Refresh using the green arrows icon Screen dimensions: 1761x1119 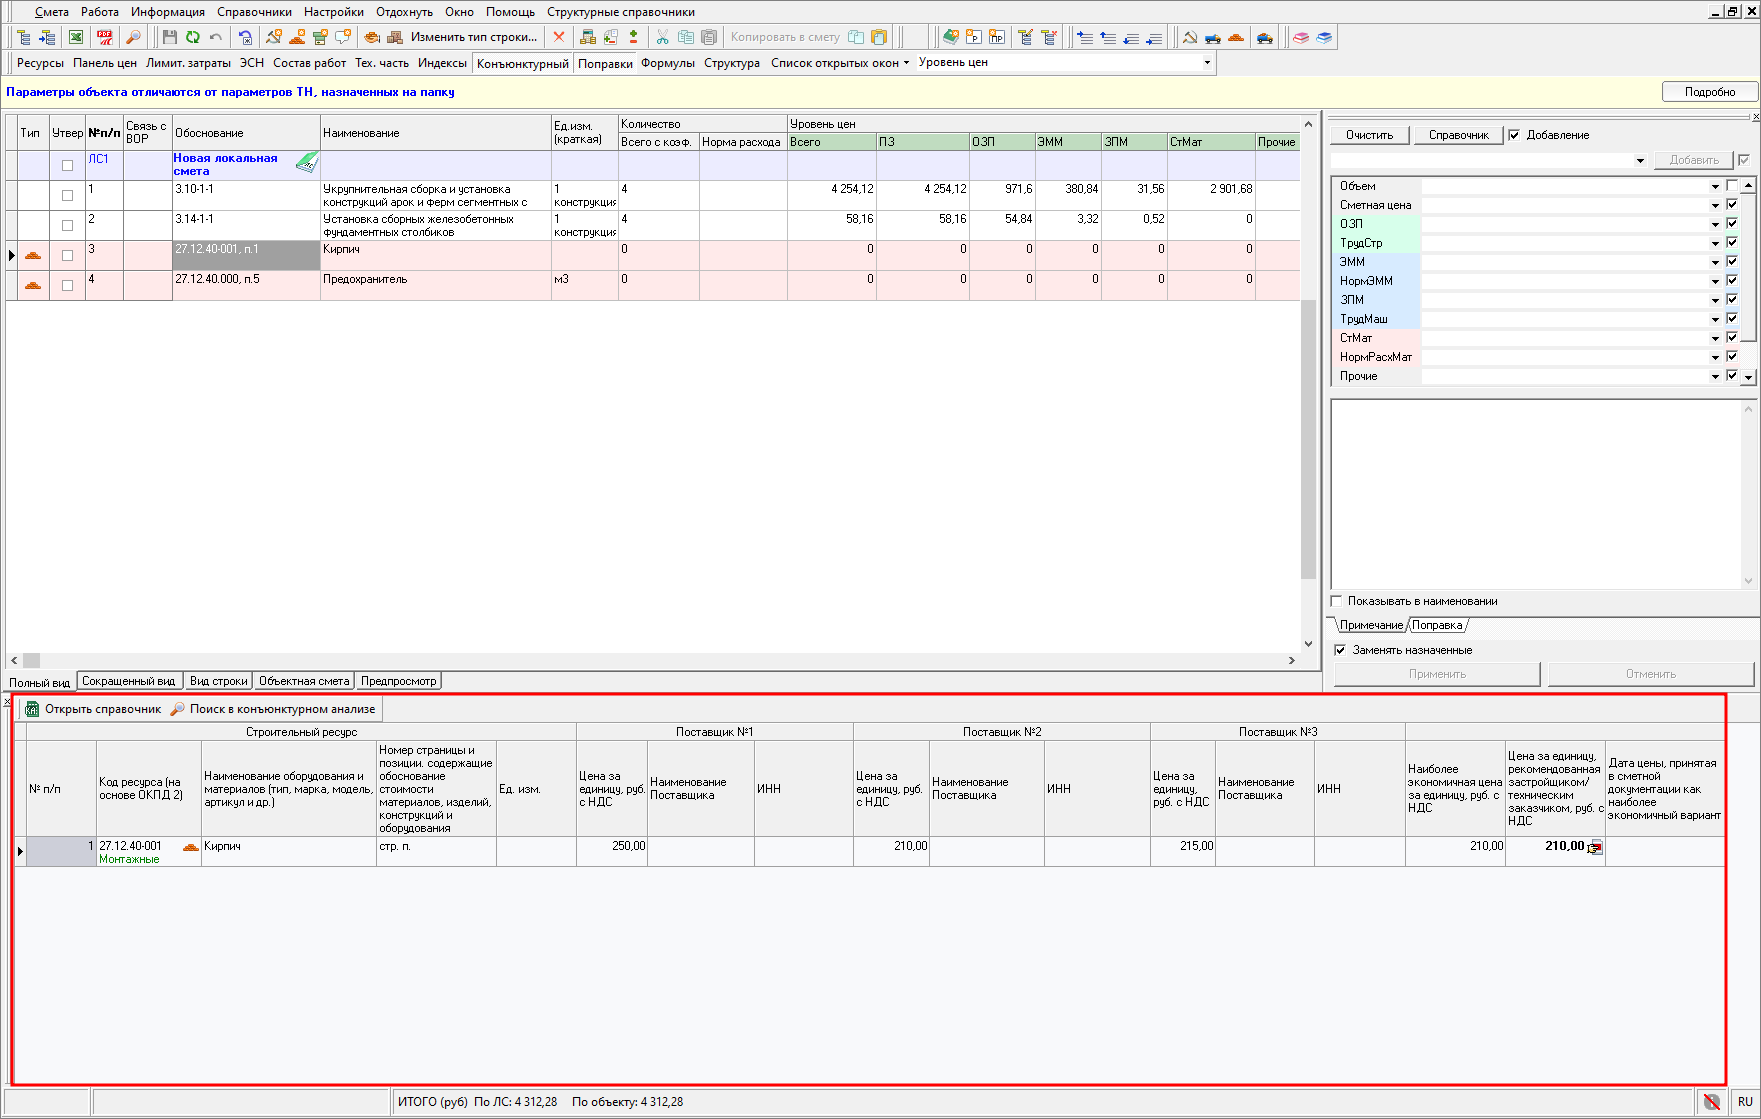(193, 37)
